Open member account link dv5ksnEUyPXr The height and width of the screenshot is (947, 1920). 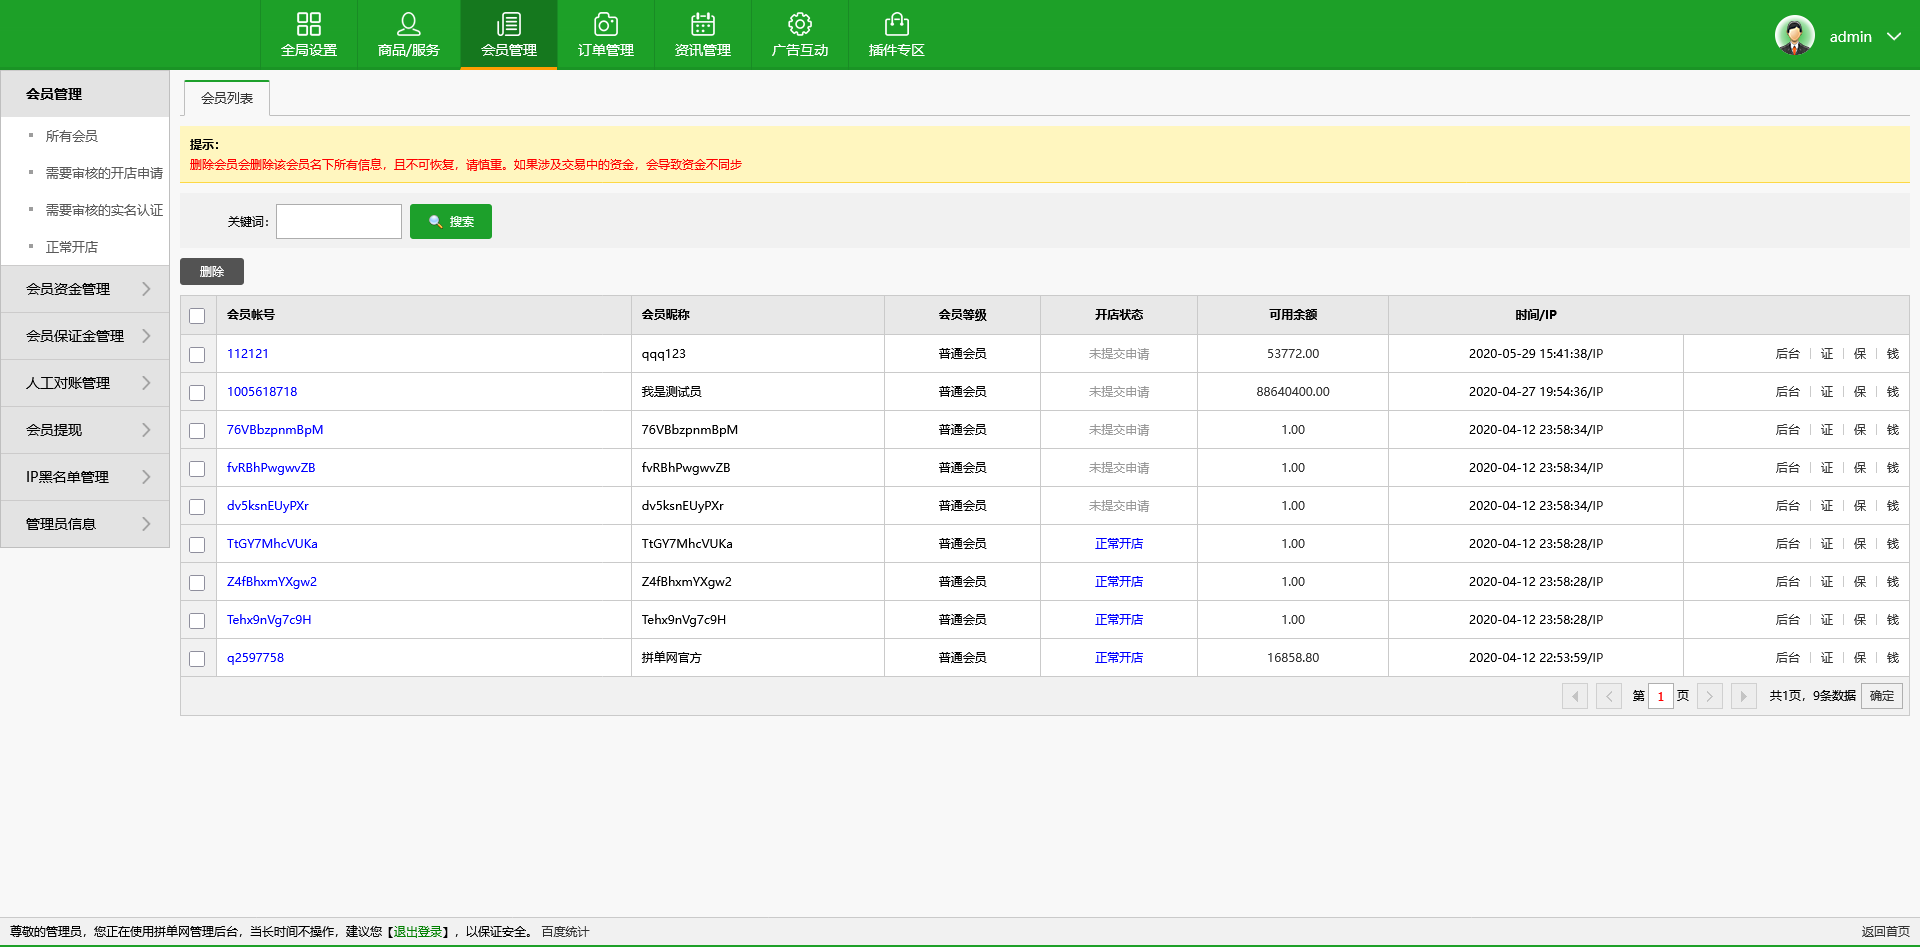point(268,506)
